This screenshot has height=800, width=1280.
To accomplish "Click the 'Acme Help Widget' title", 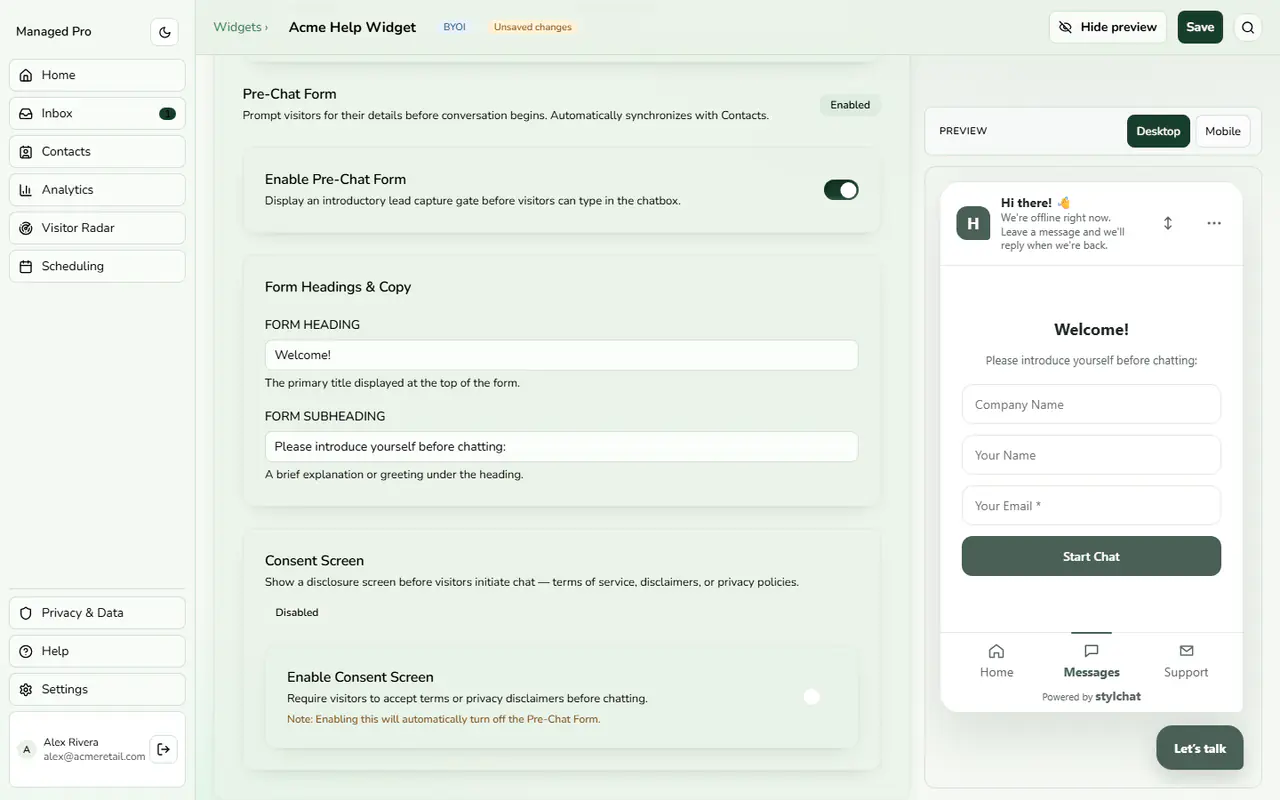I will click(352, 27).
